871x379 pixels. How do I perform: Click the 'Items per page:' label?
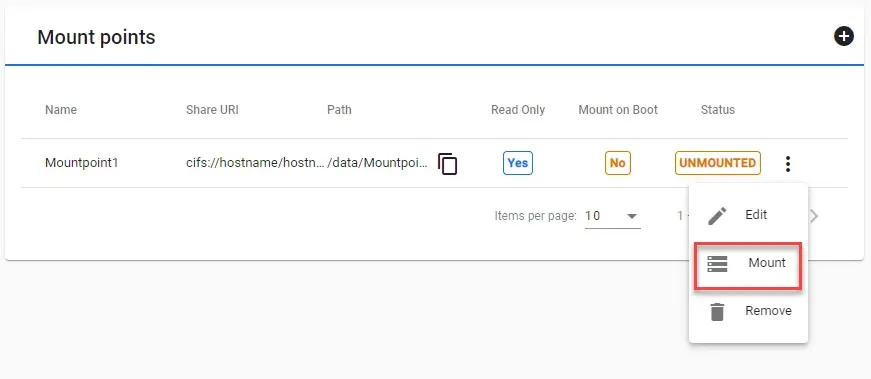pyautogui.click(x=535, y=216)
